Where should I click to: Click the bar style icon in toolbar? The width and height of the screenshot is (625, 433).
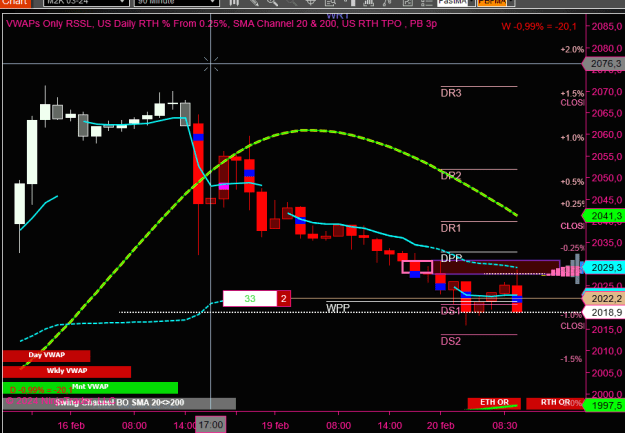[234, 2]
